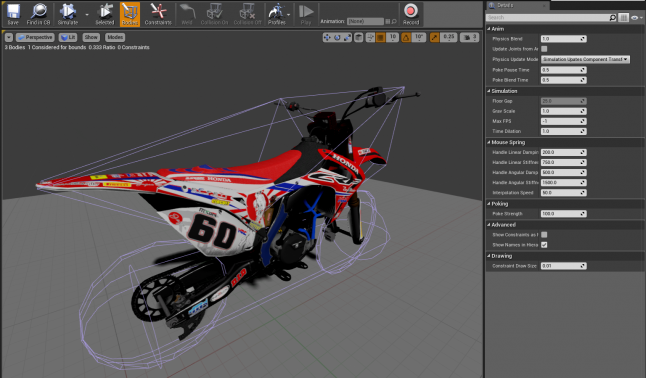Image resolution: width=646 pixels, height=378 pixels.
Task: Toggle Update Joints from Animation checkbox
Action: [x=544, y=49]
